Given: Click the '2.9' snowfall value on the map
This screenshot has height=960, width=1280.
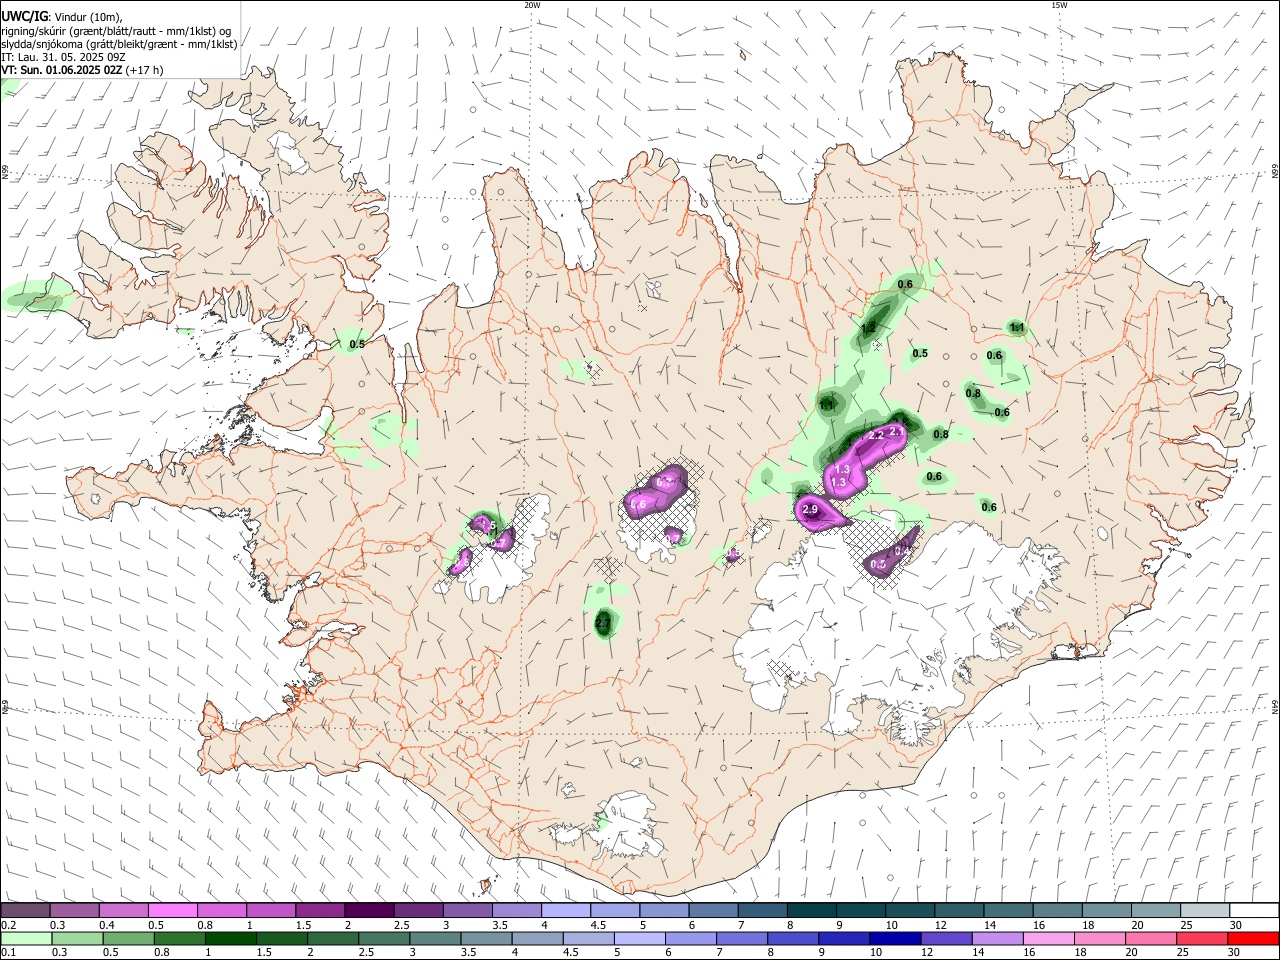Looking at the screenshot, I should coord(810,510).
